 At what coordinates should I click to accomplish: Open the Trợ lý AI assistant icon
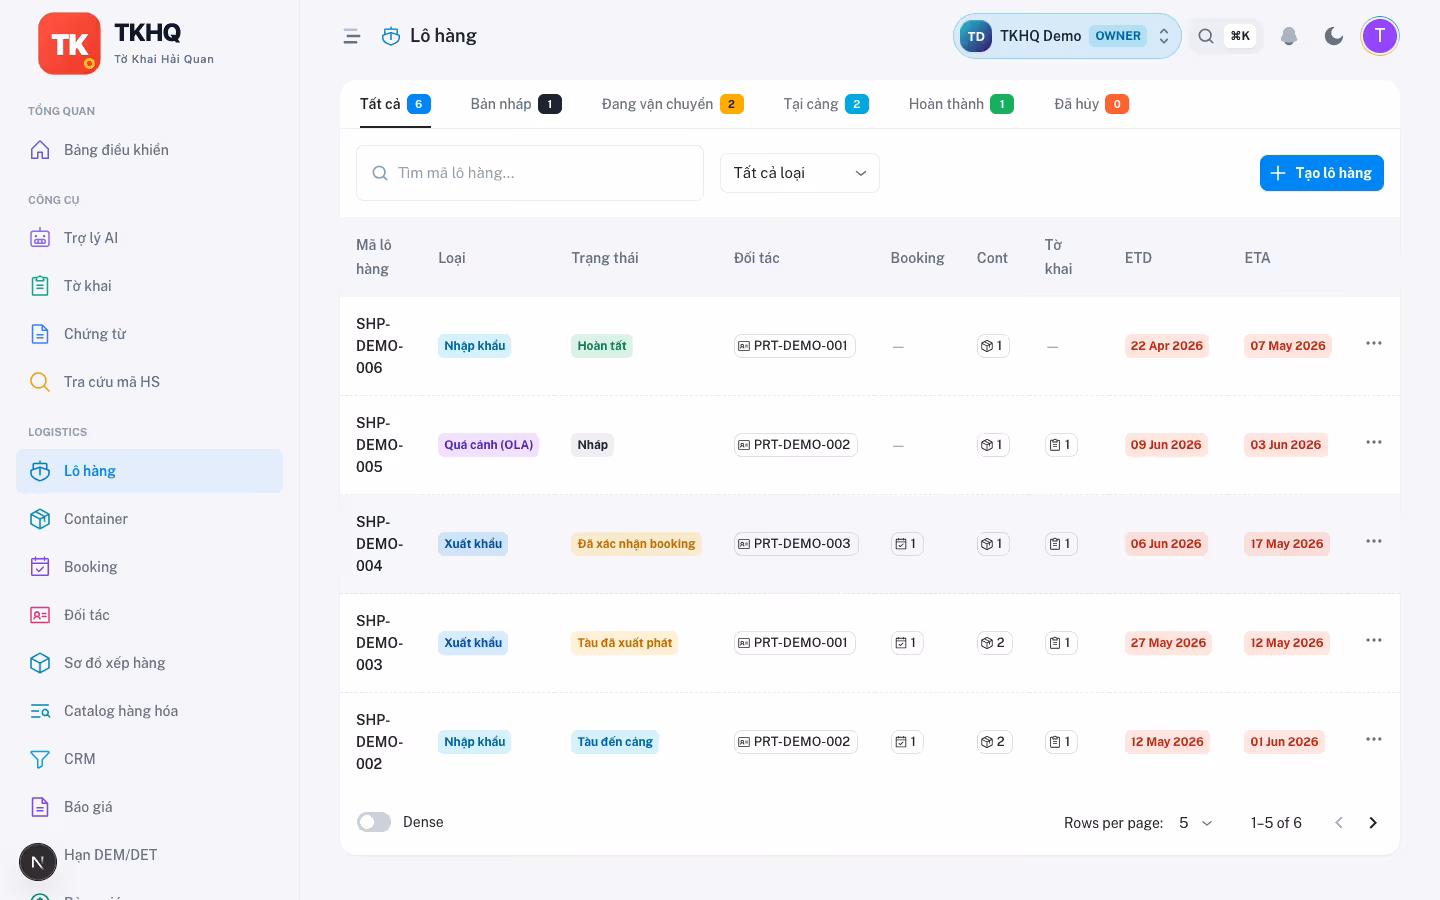(40, 238)
